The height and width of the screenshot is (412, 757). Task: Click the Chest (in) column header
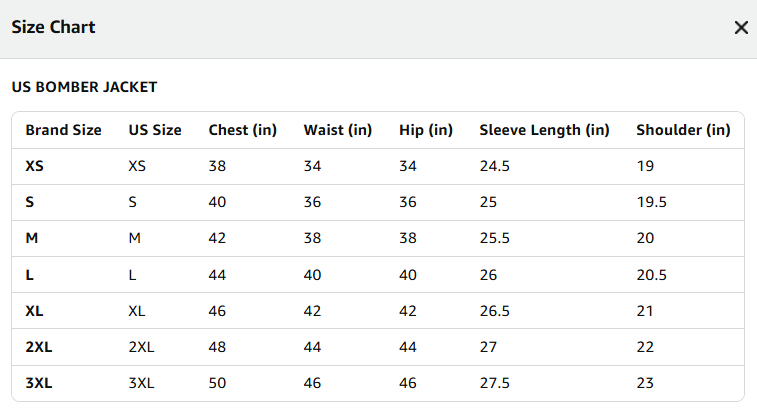click(242, 130)
